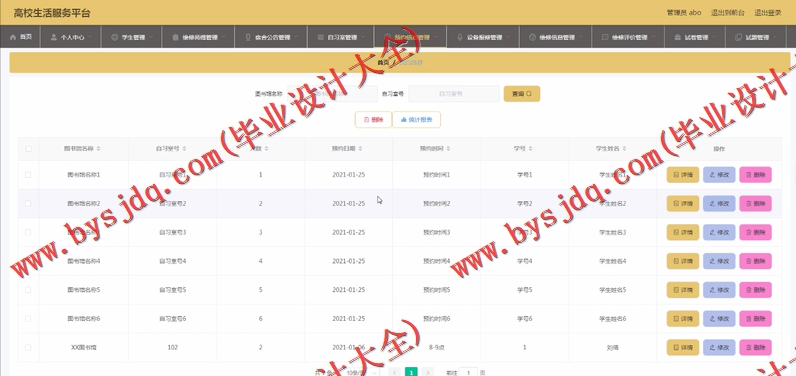Check the row for 图书馆名称2

[28, 203]
